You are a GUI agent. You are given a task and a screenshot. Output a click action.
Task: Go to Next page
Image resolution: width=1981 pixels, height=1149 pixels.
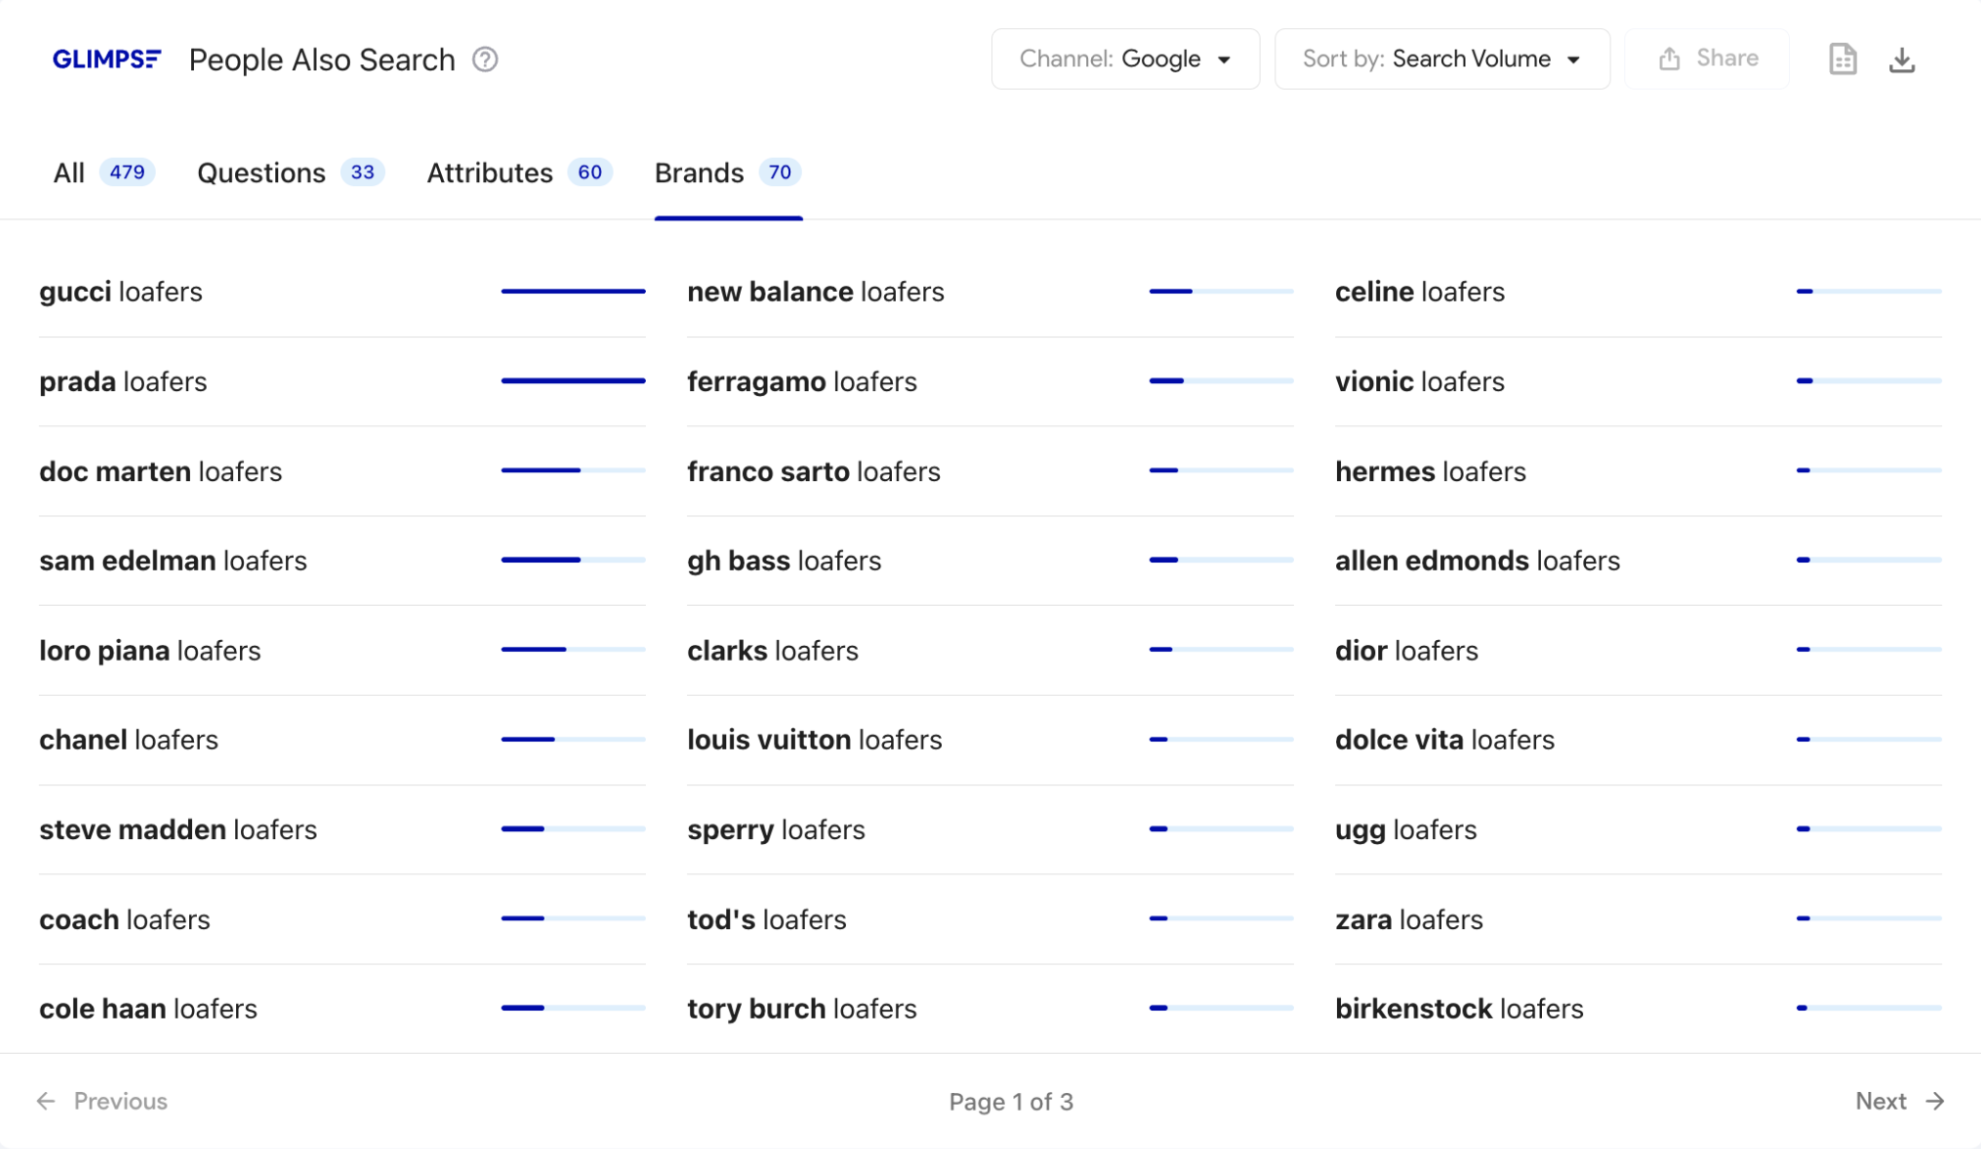tap(1900, 1101)
